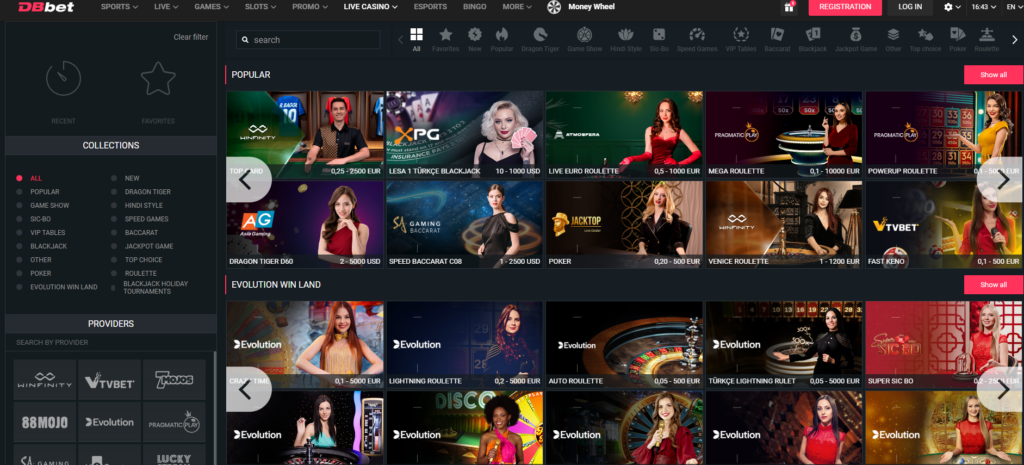Screen dimensions: 1024x465
Task: Select the All grid icon in category strip
Action: [417, 35]
